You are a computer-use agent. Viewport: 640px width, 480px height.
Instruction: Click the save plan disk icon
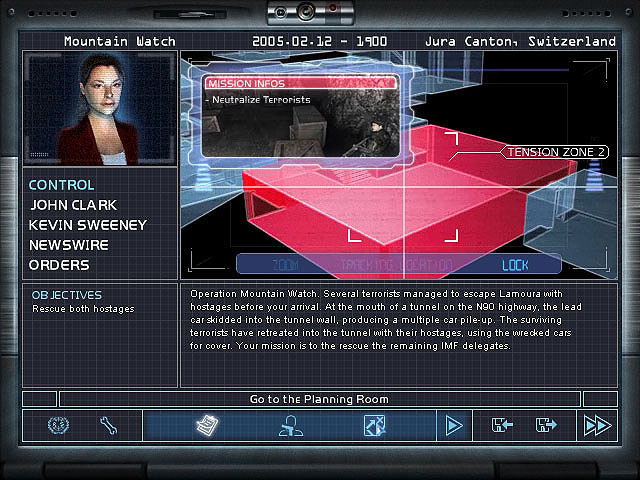[546, 425]
